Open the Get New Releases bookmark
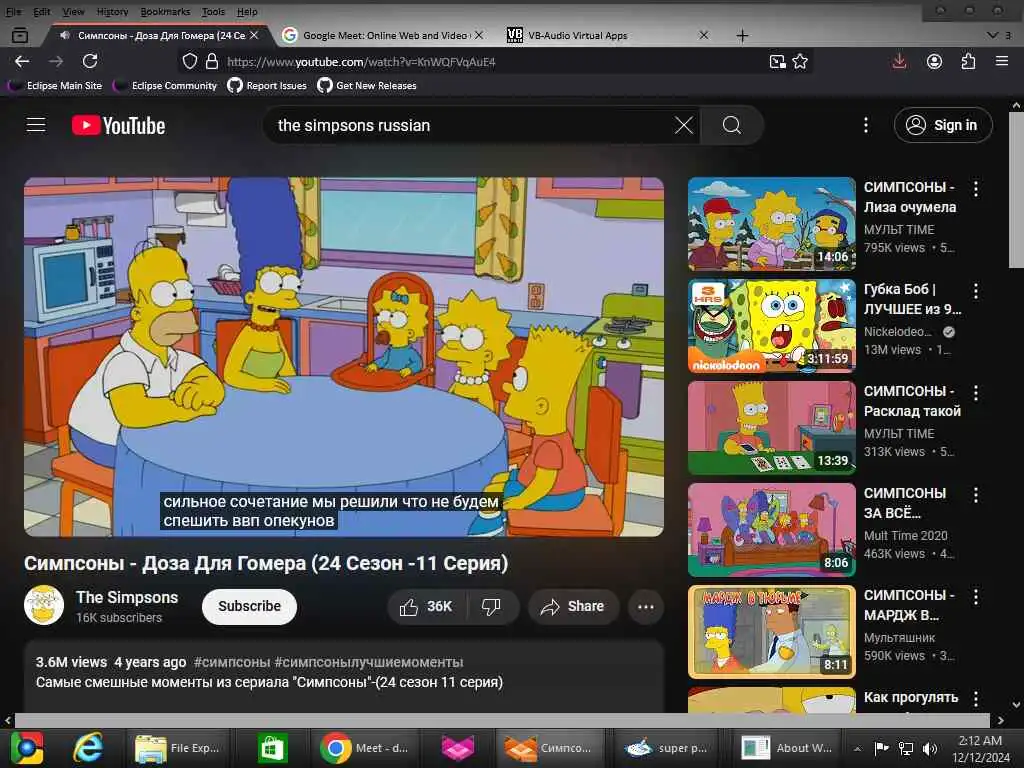The width and height of the screenshot is (1024, 768). point(367,86)
